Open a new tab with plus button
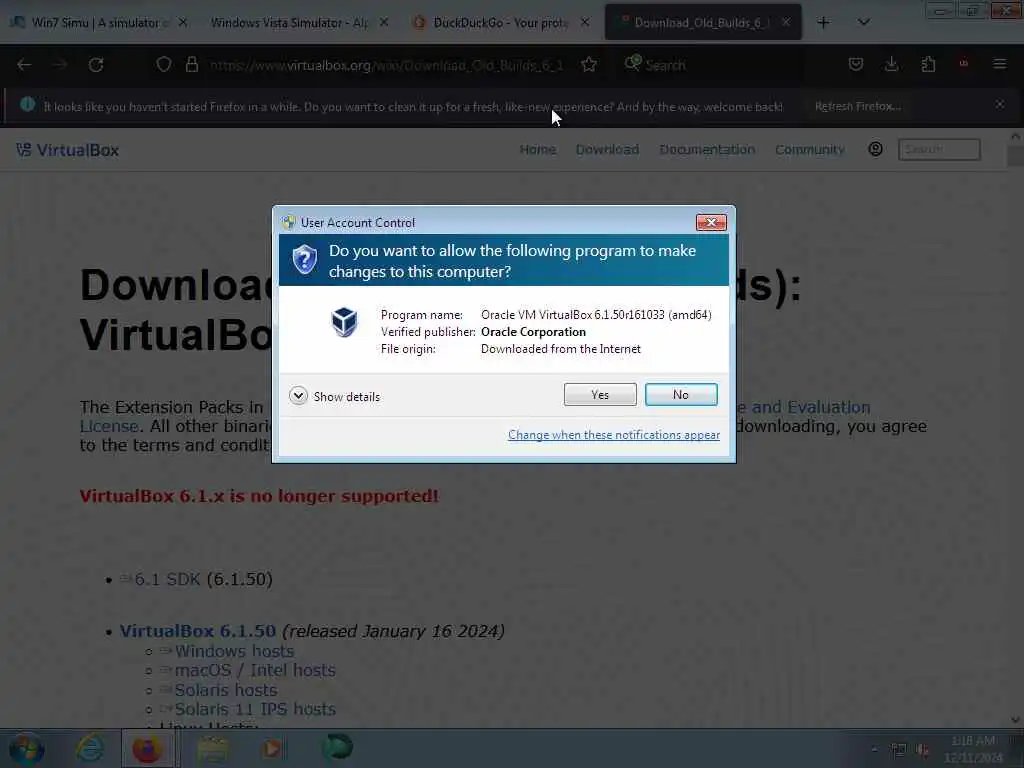Image resolution: width=1024 pixels, height=768 pixels. (x=824, y=23)
